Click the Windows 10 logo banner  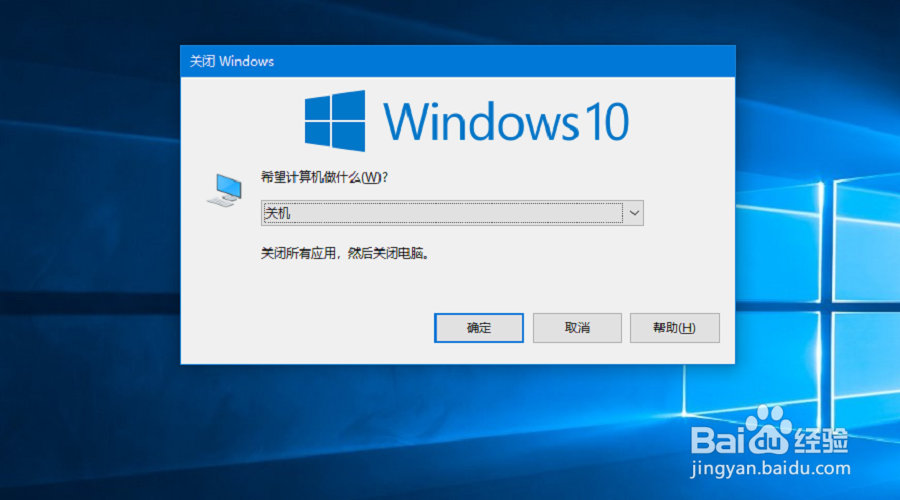pos(467,121)
